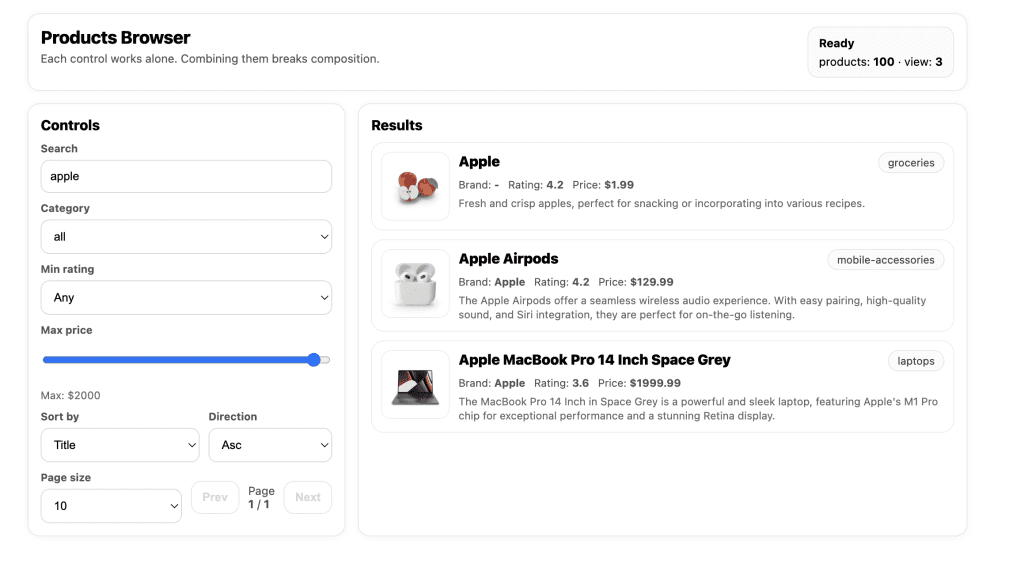
Task: Click the MacBook Pro thumbnail image
Action: 415,385
